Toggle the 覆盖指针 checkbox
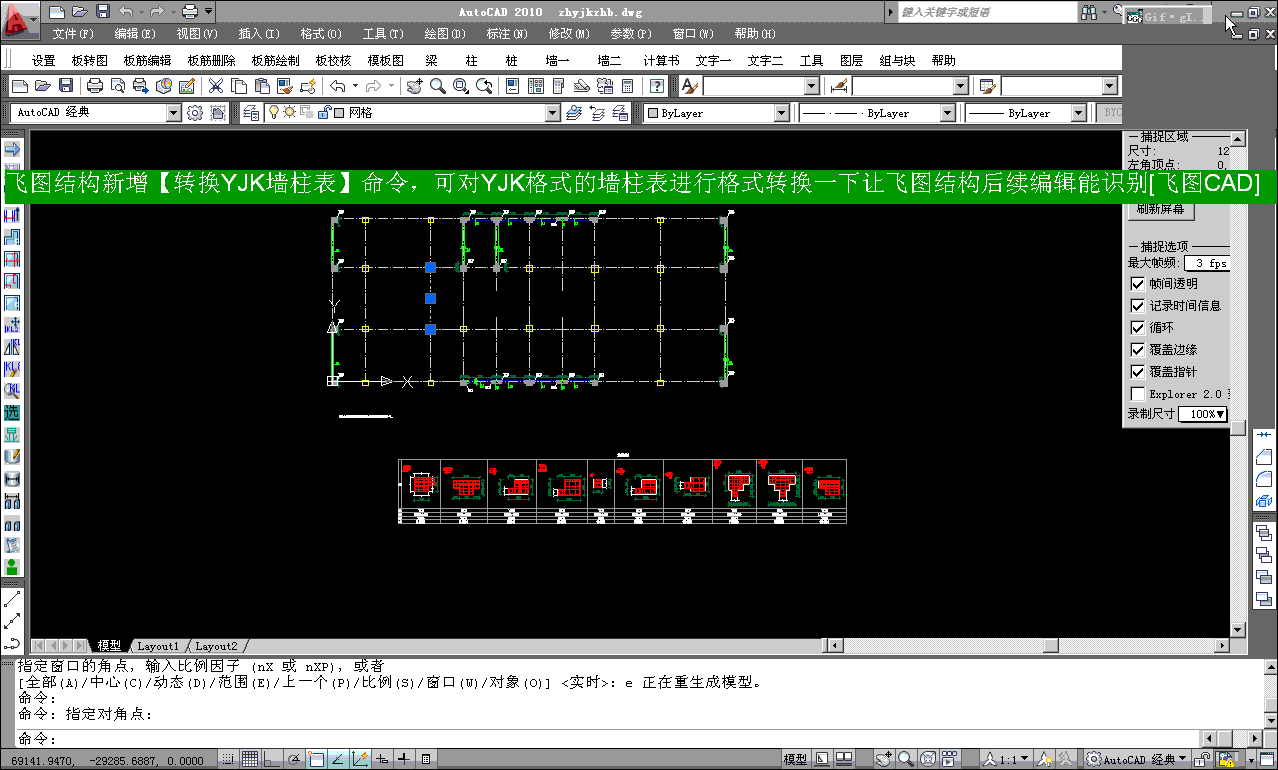The image size is (1278, 770). tap(1138, 372)
